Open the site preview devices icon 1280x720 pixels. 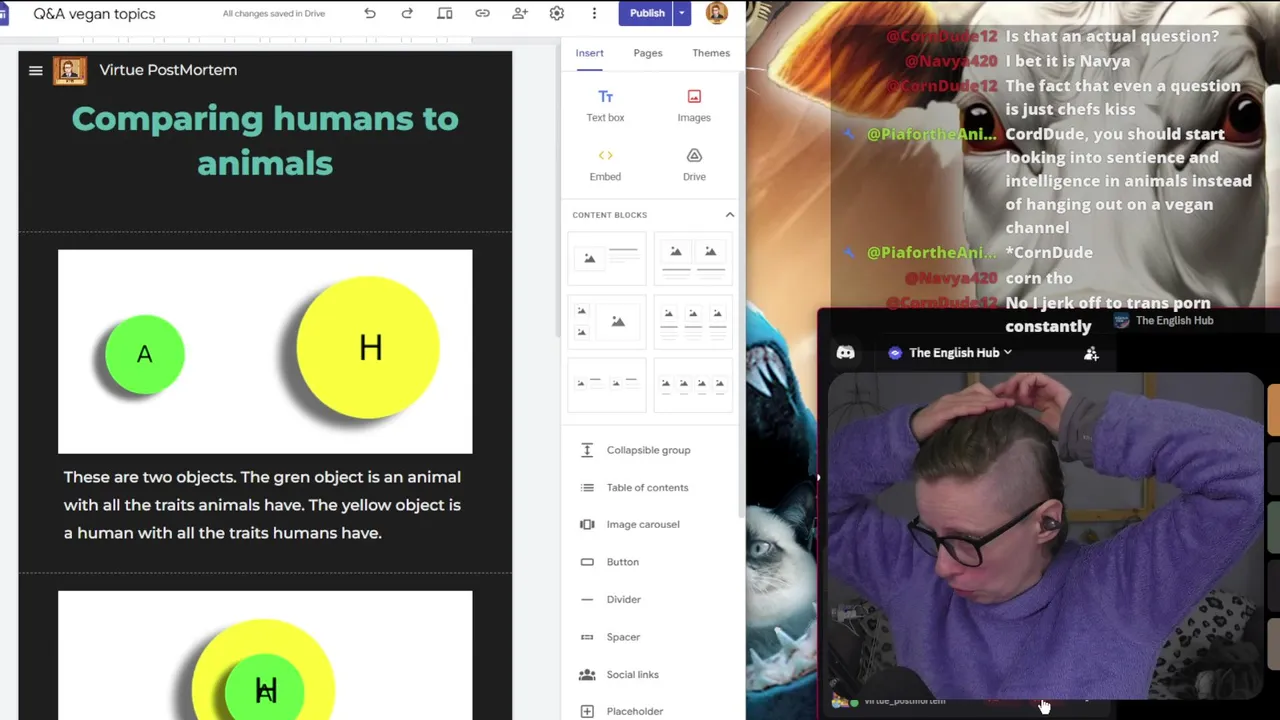coord(445,13)
